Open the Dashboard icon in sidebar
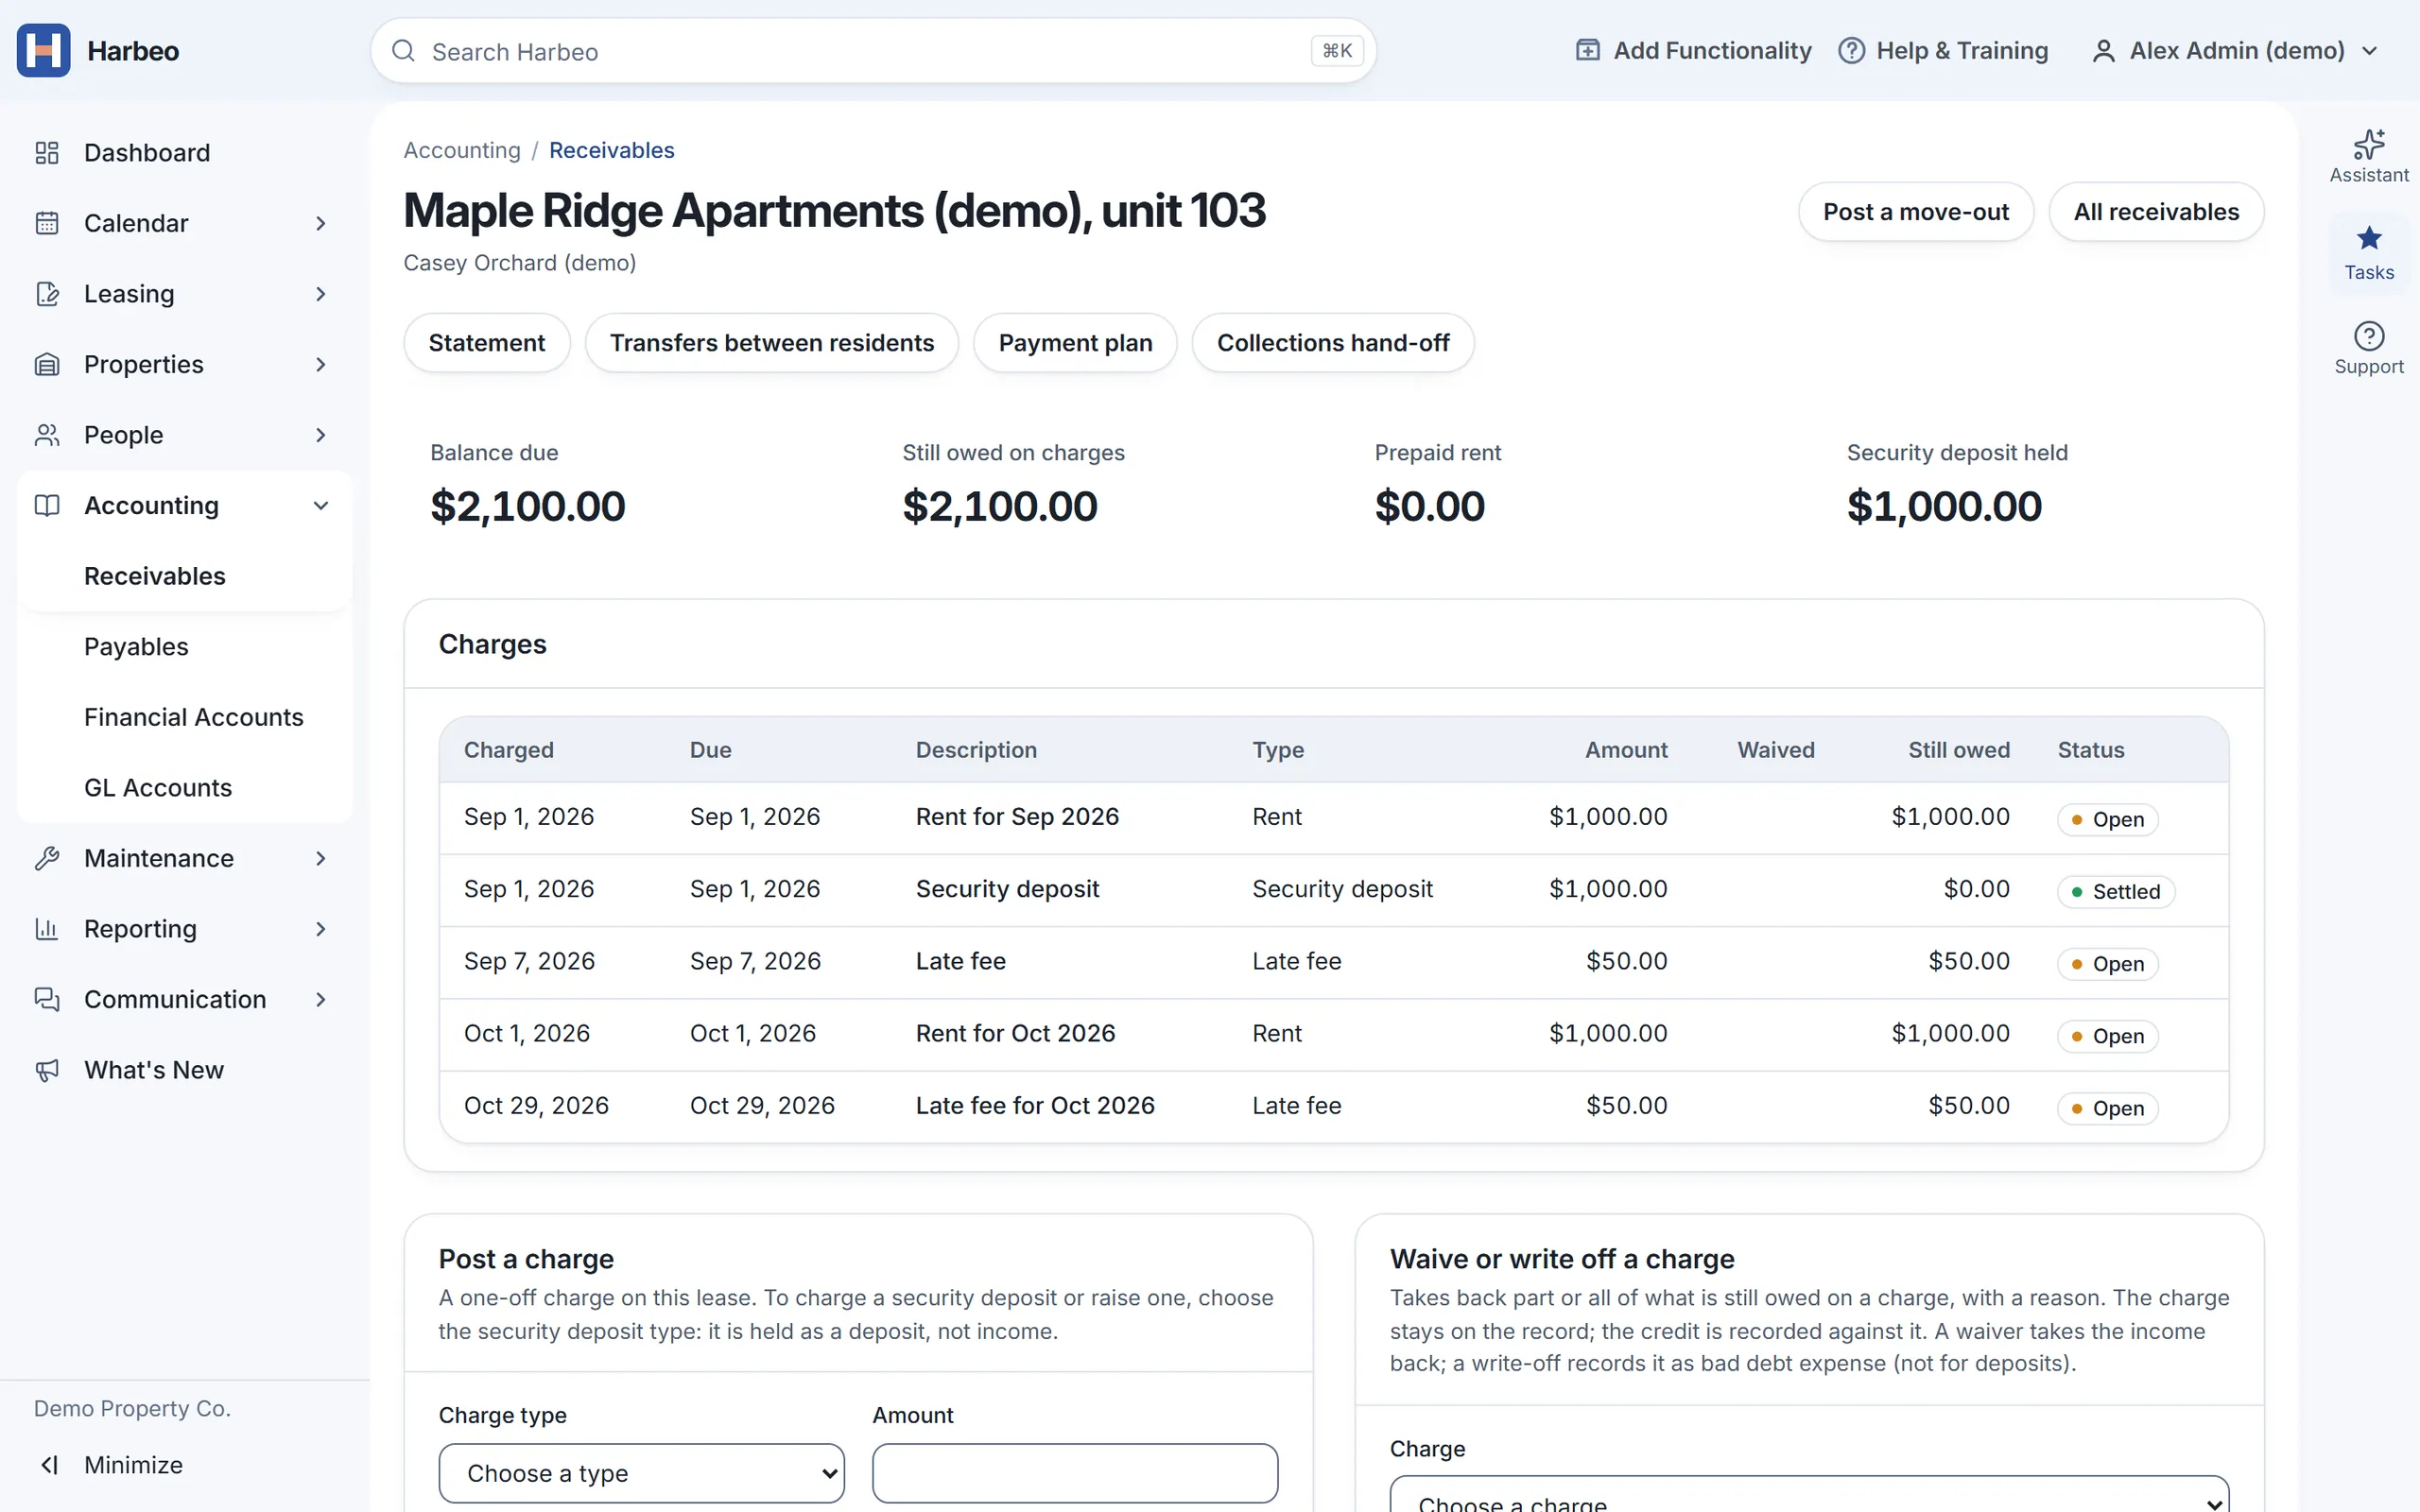This screenshot has height=1512, width=2420. [x=47, y=153]
